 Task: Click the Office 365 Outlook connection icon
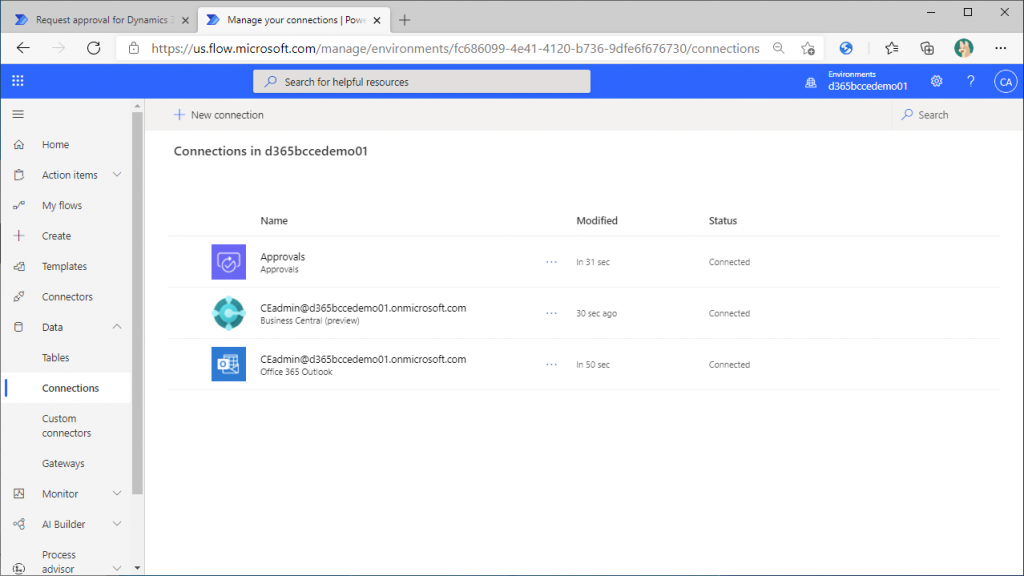[x=229, y=364]
